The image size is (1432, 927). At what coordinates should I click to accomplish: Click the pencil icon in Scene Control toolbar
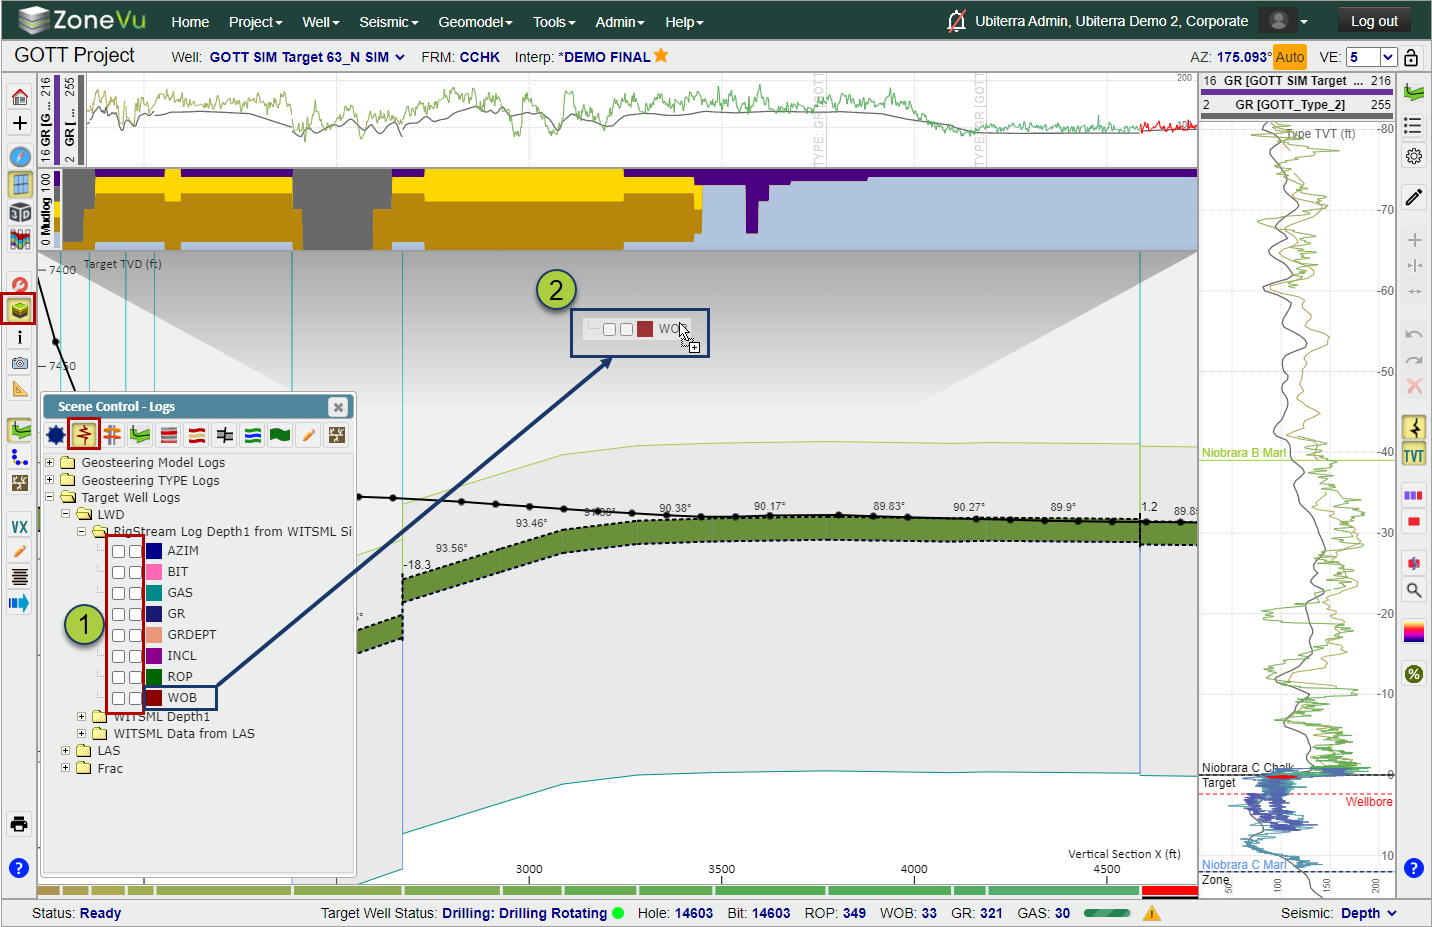[309, 435]
